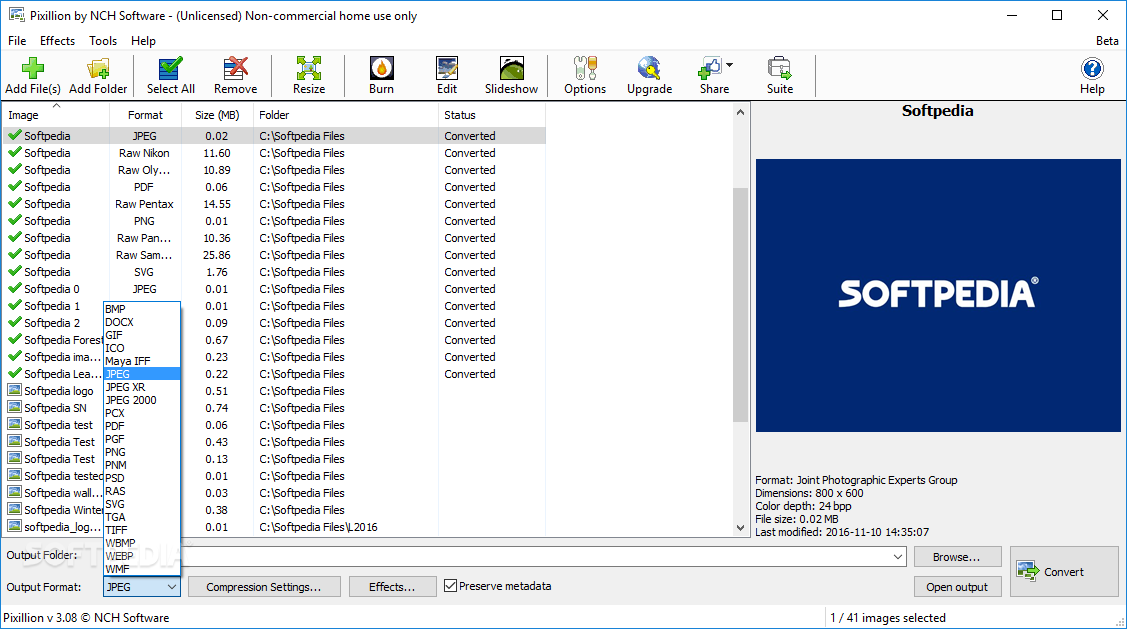Toggle the Preserve metadata checkbox
Viewport: 1127px width, 629px height.
[x=451, y=586]
